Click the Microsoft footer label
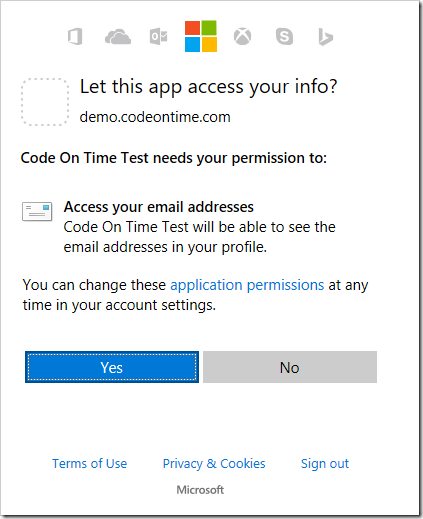The image size is (423, 519). (x=200, y=490)
